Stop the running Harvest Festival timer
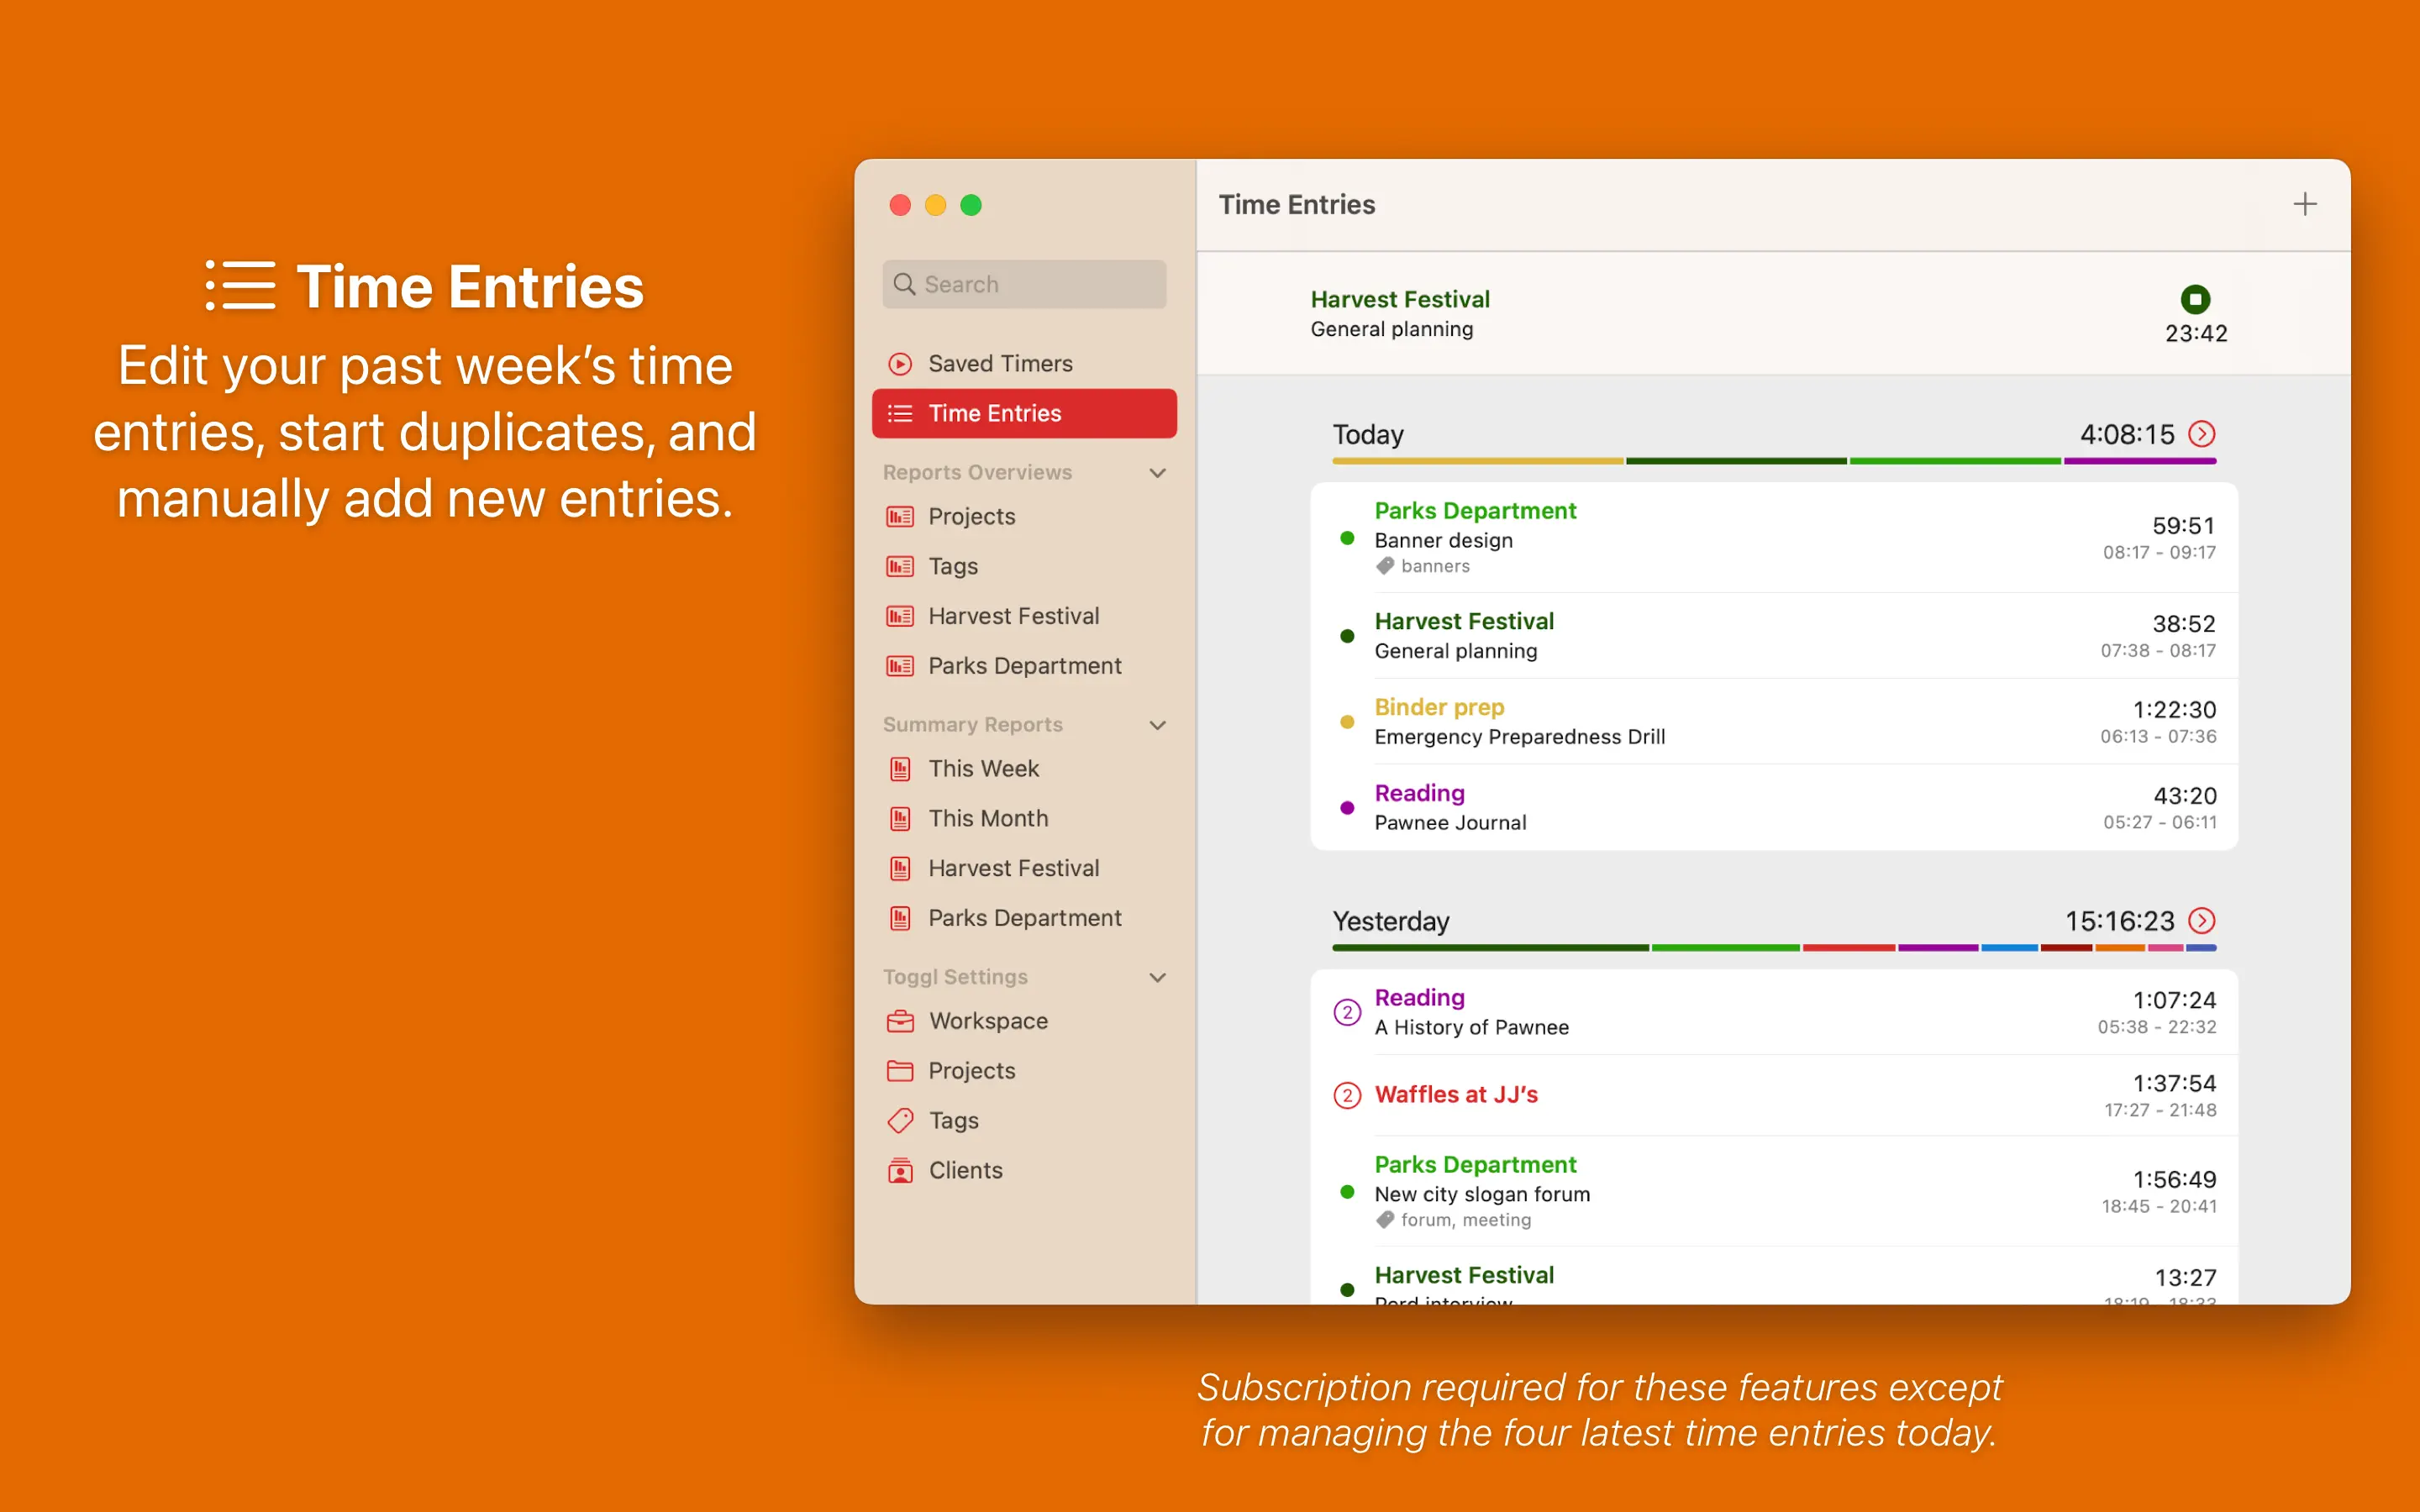Screen dimensions: 2420x1512 click(2194, 299)
